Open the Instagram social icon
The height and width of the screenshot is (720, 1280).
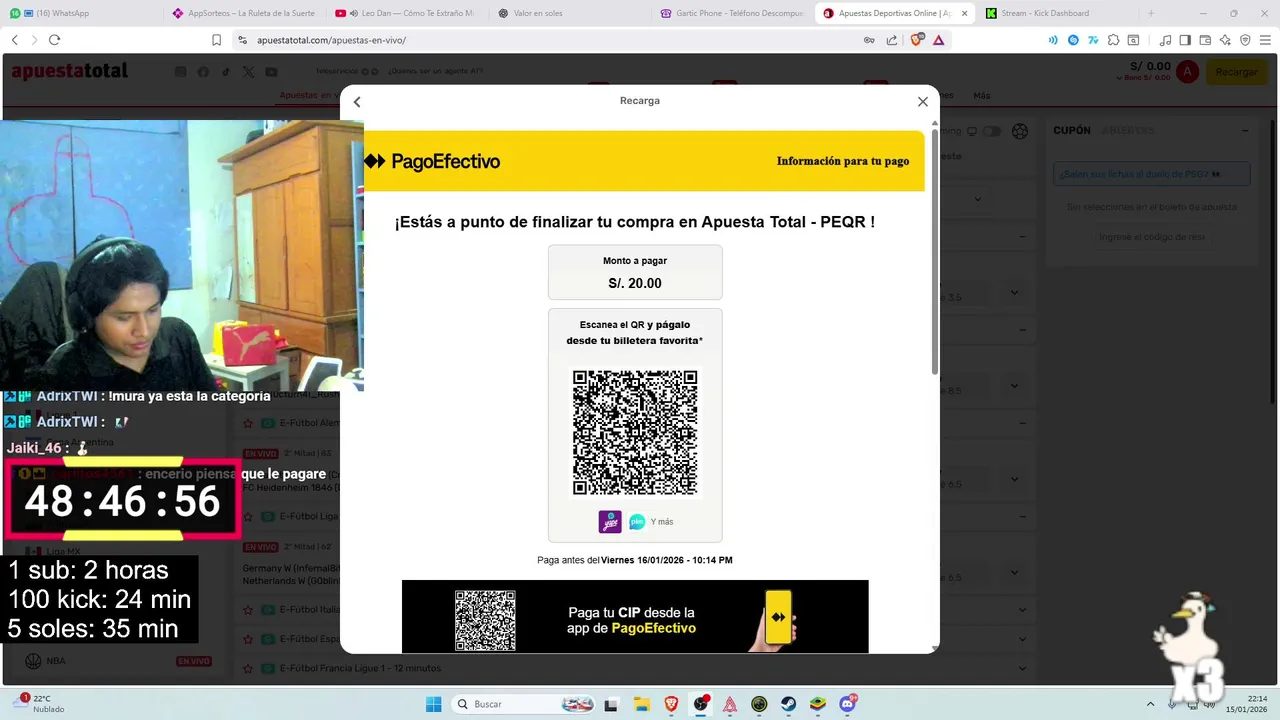pyautogui.click(x=181, y=72)
